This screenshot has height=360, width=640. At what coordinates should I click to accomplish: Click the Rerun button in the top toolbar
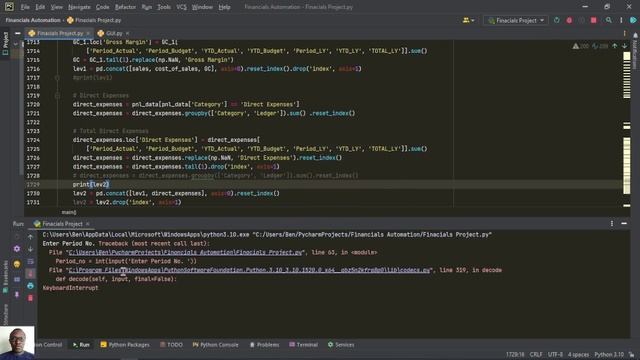[557, 20]
